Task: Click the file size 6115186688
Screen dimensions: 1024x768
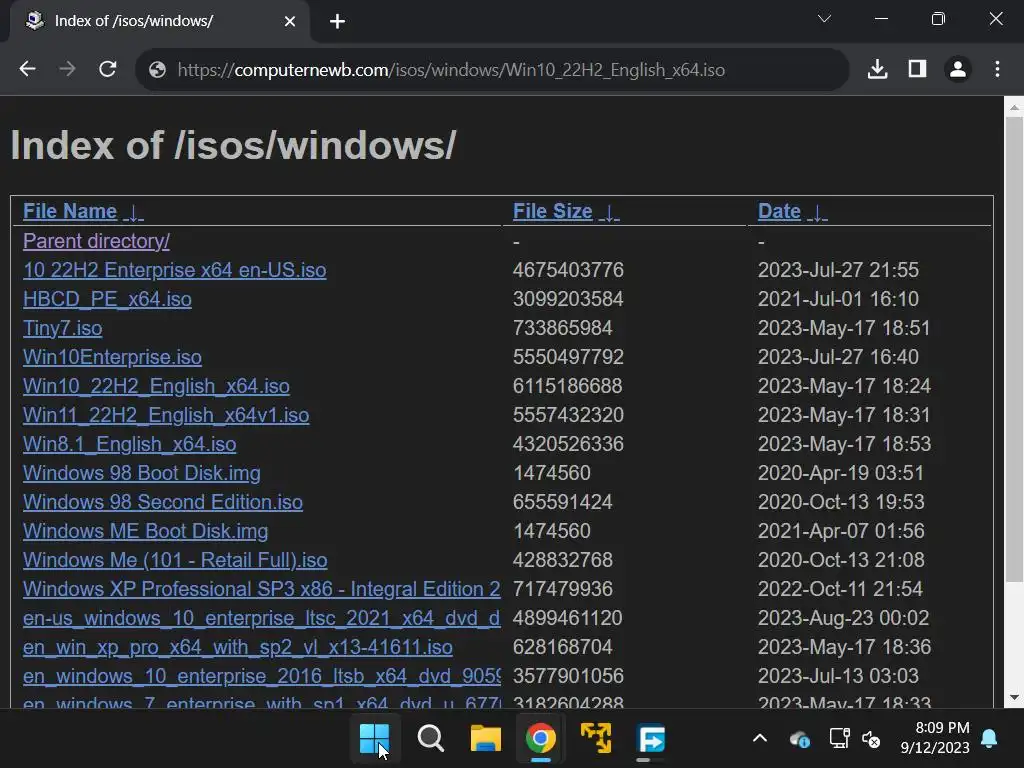Action: click(x=568, y=386)
